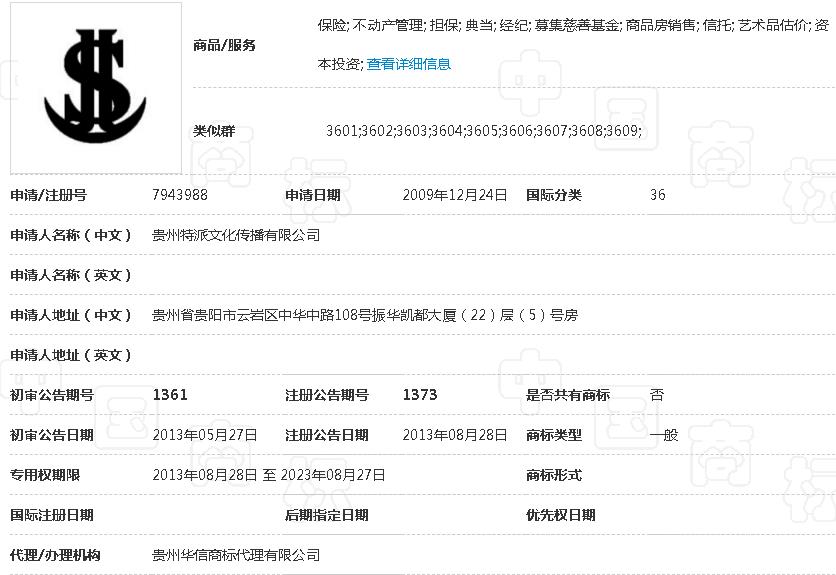Image resolution: width=836 pixels, height=575 pixels.
Task: Click the 注册公告期号 label
Action: coord(327,395)
